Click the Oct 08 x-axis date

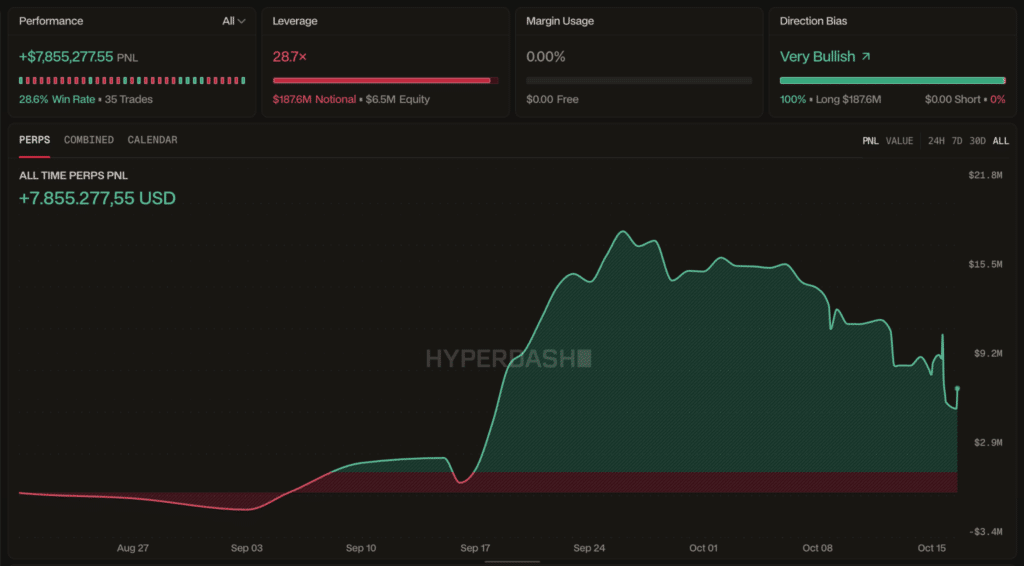[818, 548]
